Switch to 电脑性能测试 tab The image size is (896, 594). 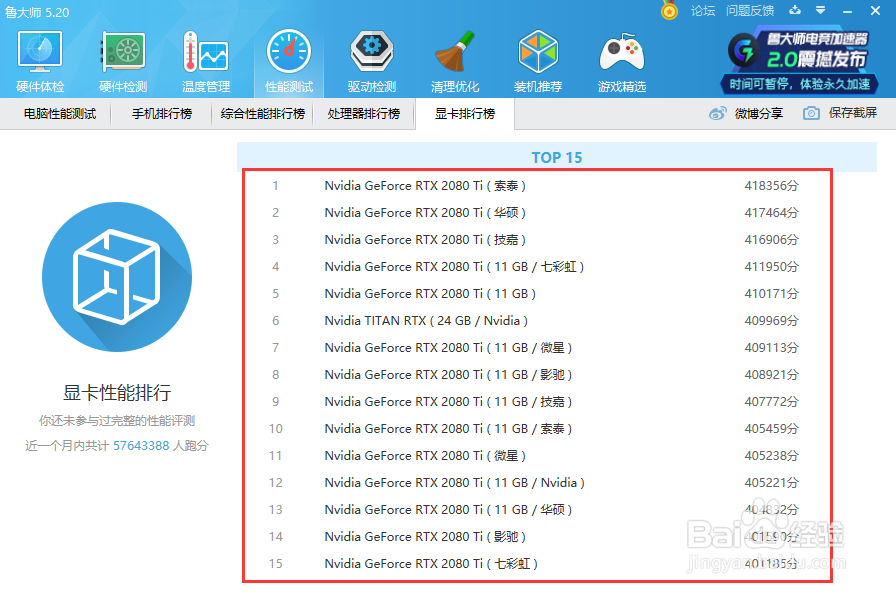point(59,114)
